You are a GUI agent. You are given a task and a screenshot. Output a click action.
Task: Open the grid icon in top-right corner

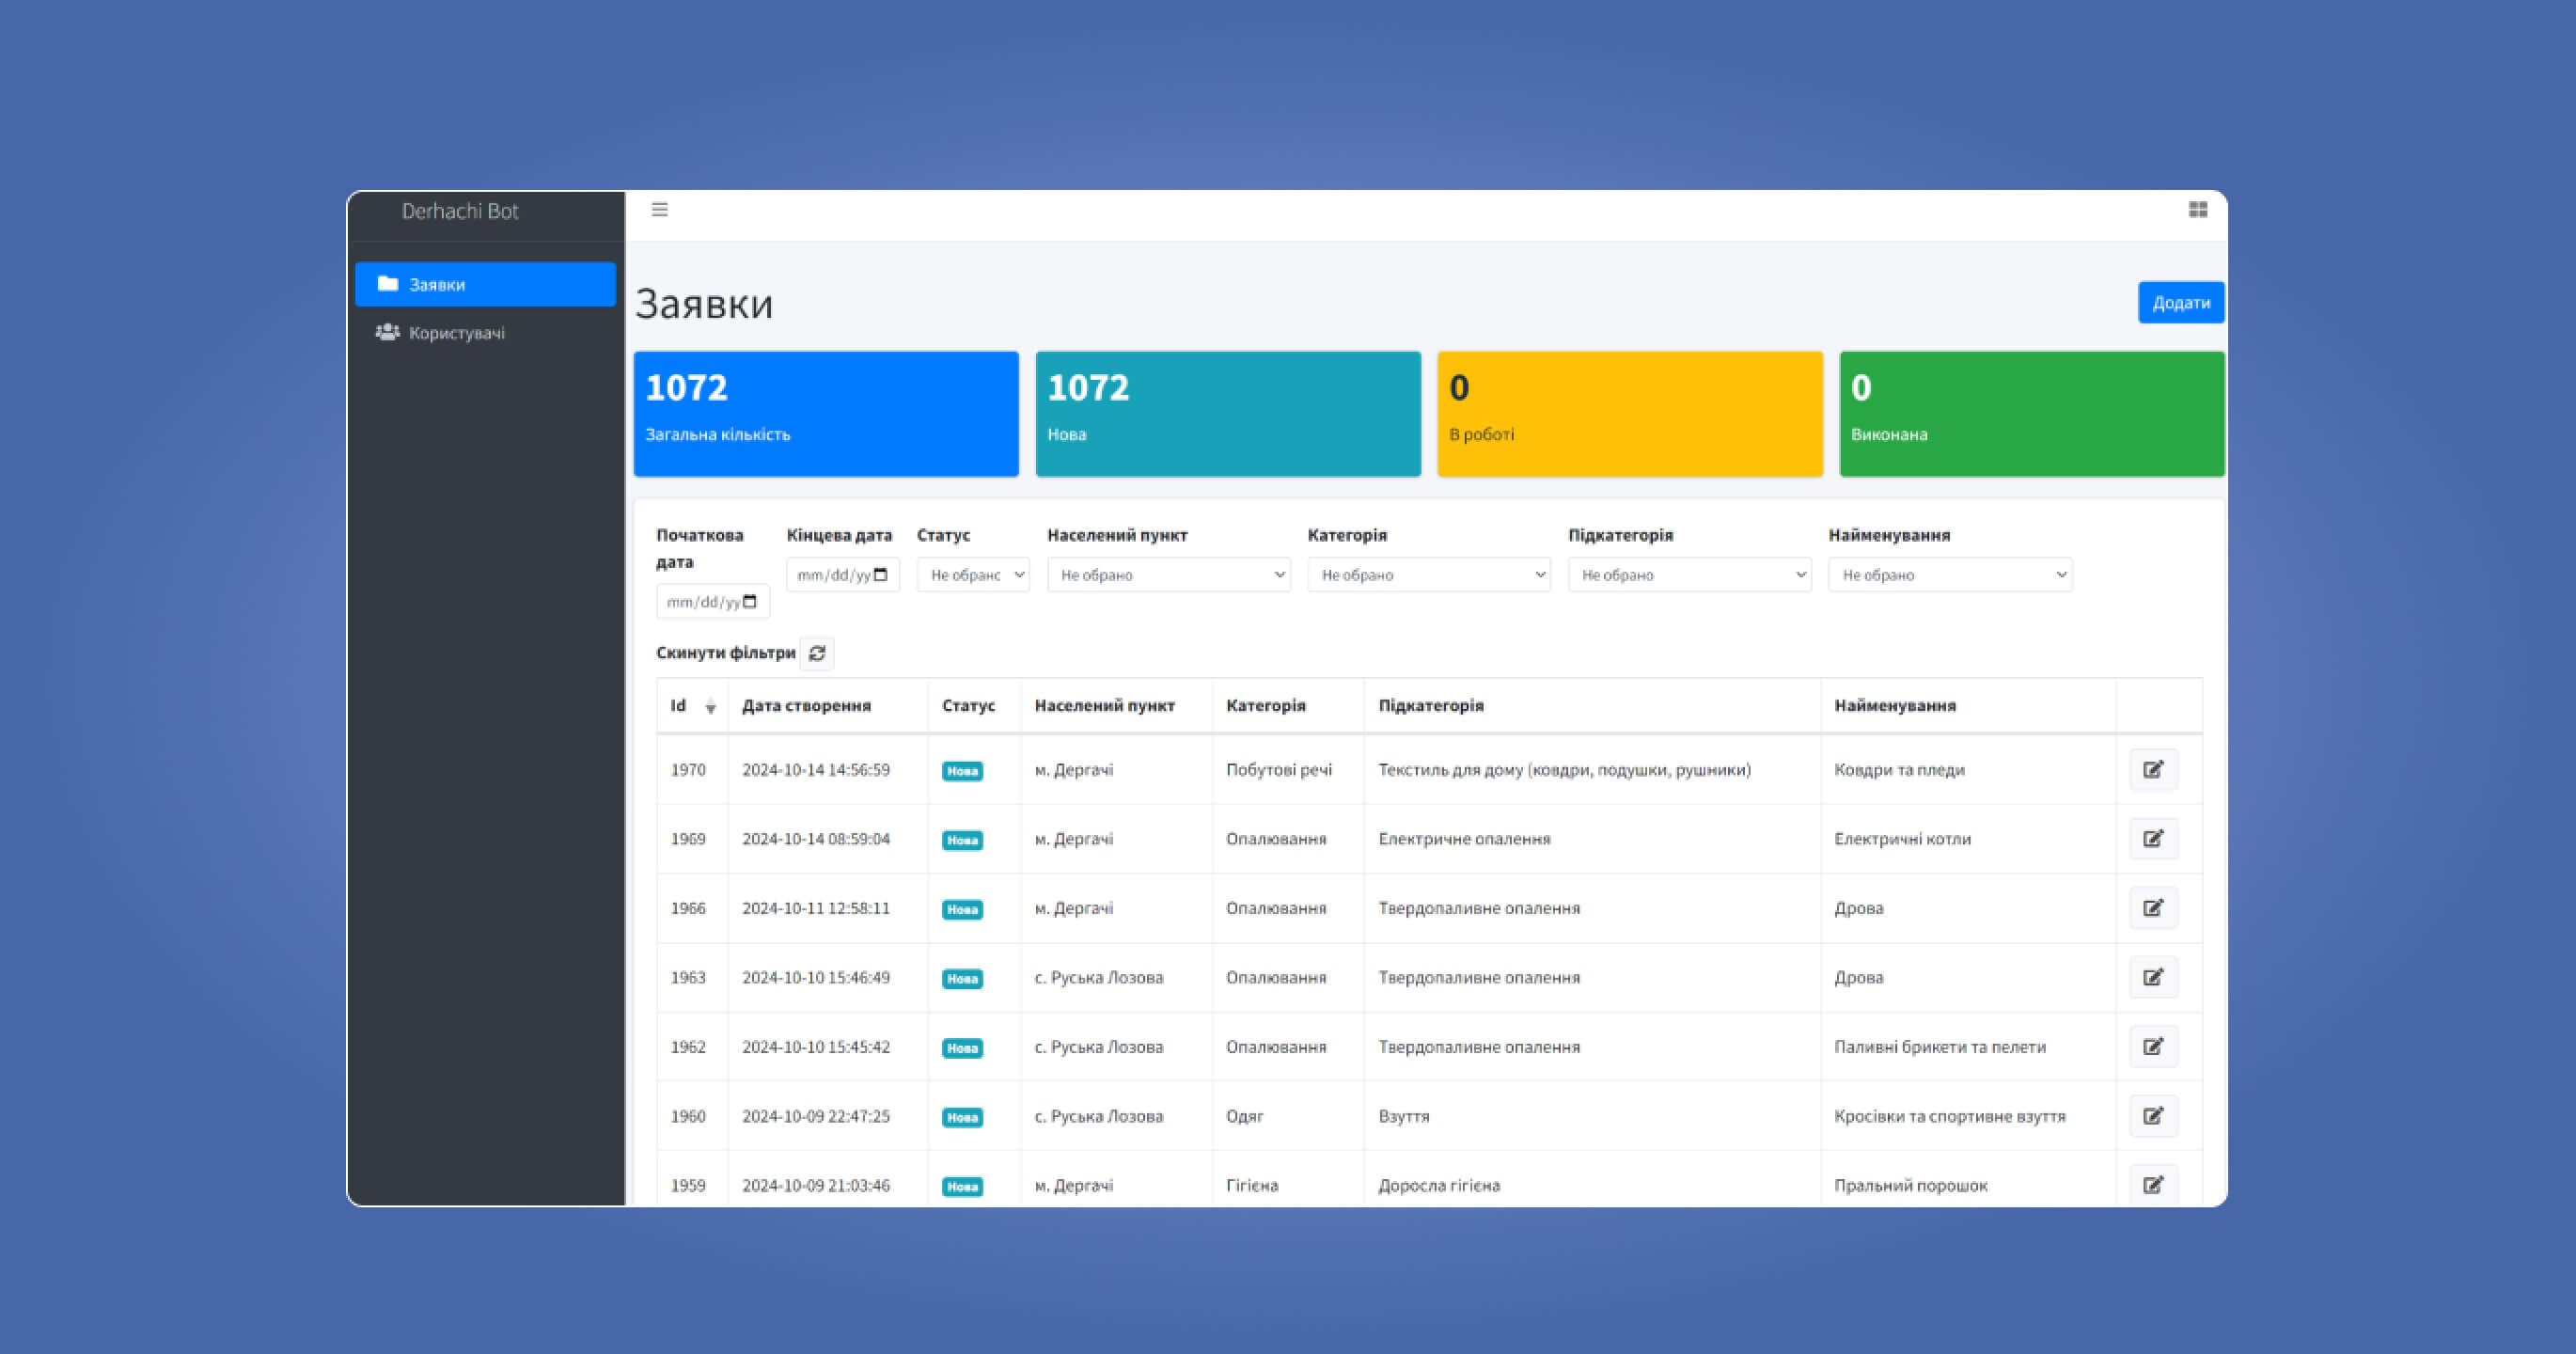tap(2197, 209)
